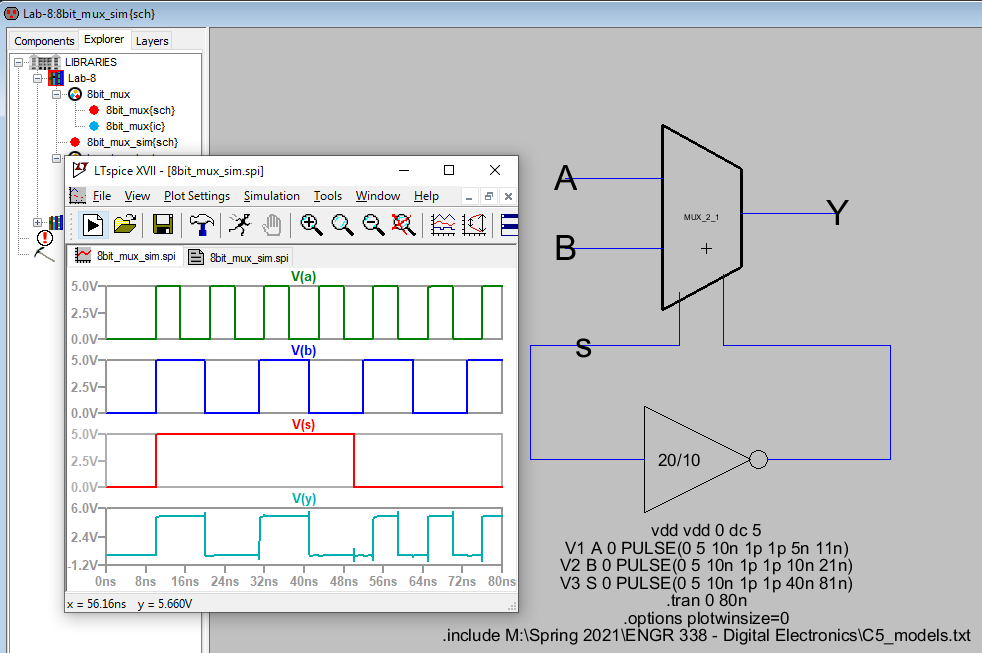Click the Zoom full extents icon
This screenshot has height=653, width=982.
403,225
